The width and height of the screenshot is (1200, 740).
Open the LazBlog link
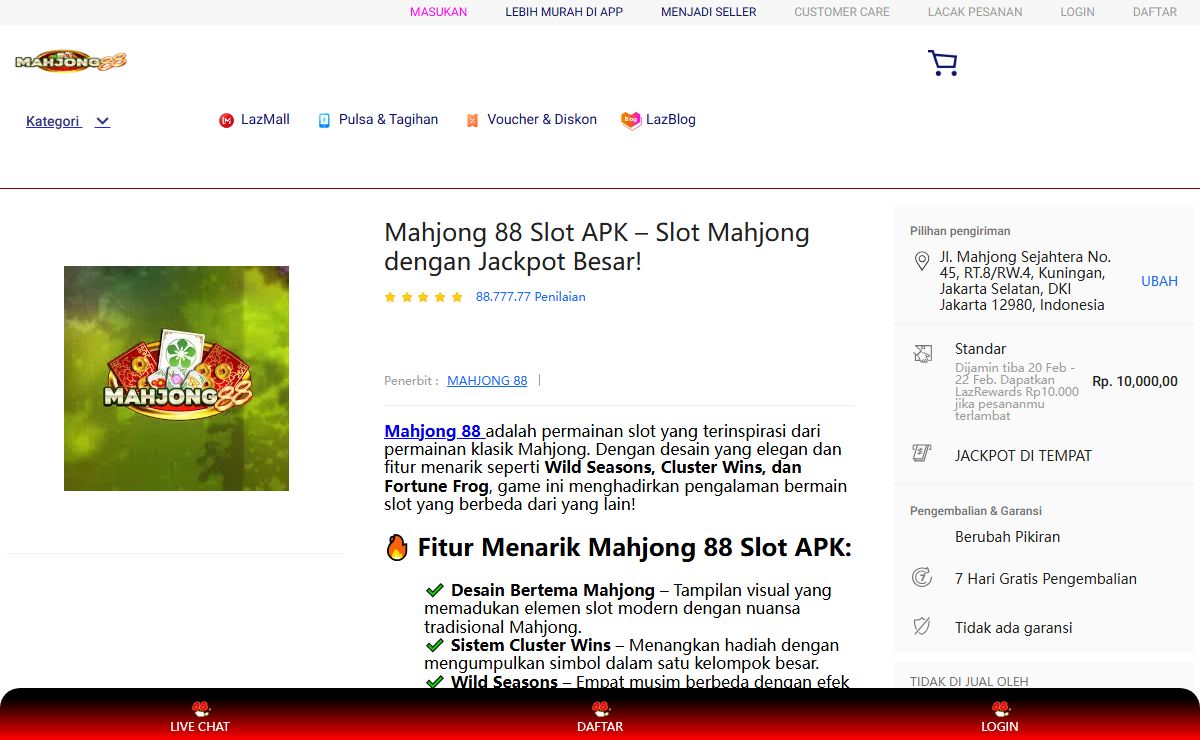point(671,119)
